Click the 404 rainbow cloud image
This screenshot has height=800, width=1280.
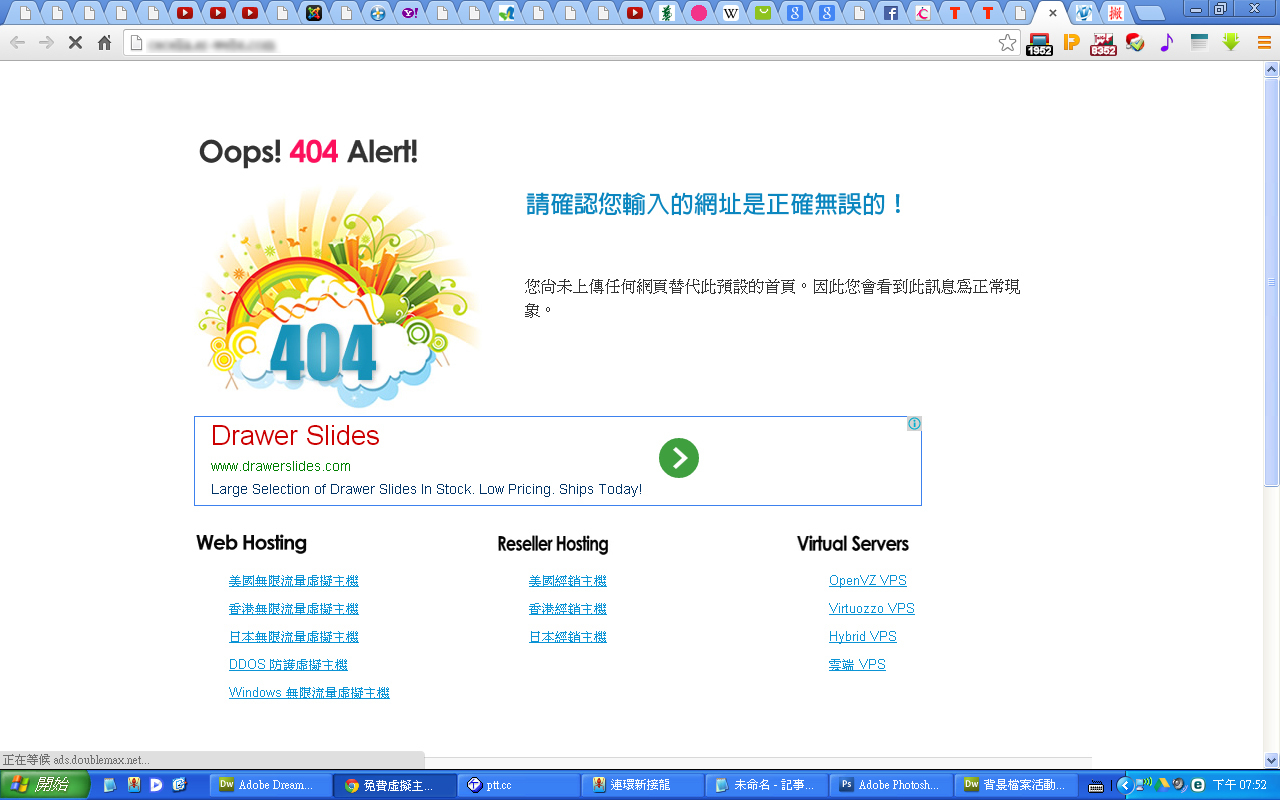(340, 298)
